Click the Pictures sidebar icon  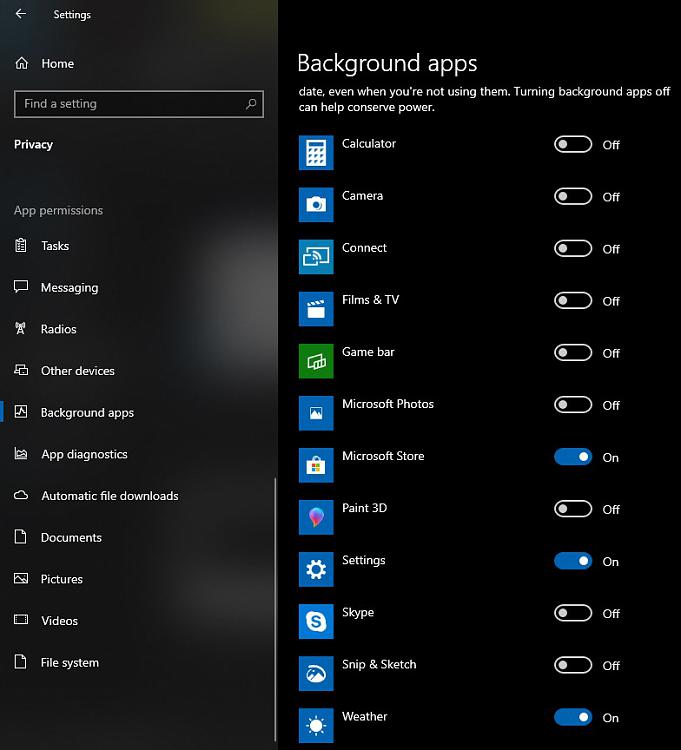[21, 578]
